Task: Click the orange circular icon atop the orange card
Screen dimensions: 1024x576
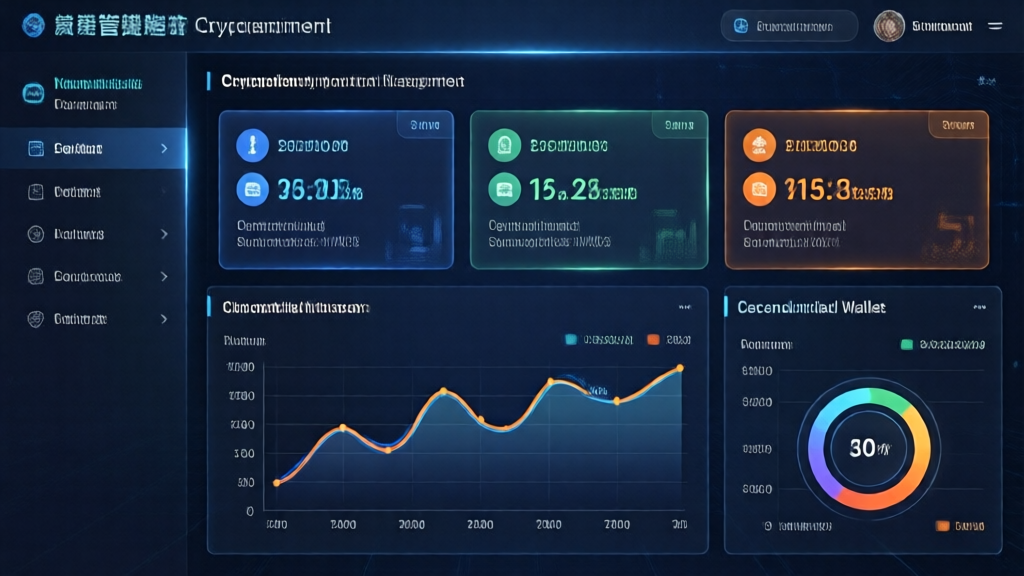Action: (760, 145)
